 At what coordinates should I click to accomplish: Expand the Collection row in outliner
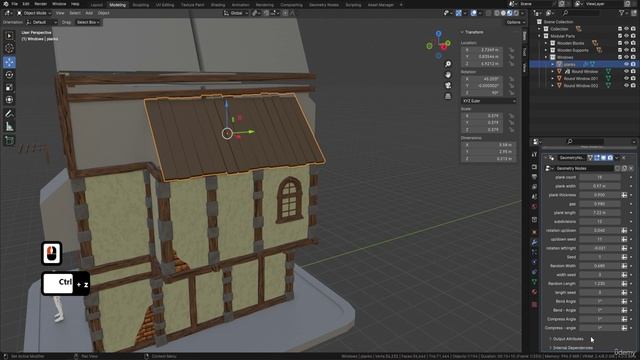tap(540, 29)
